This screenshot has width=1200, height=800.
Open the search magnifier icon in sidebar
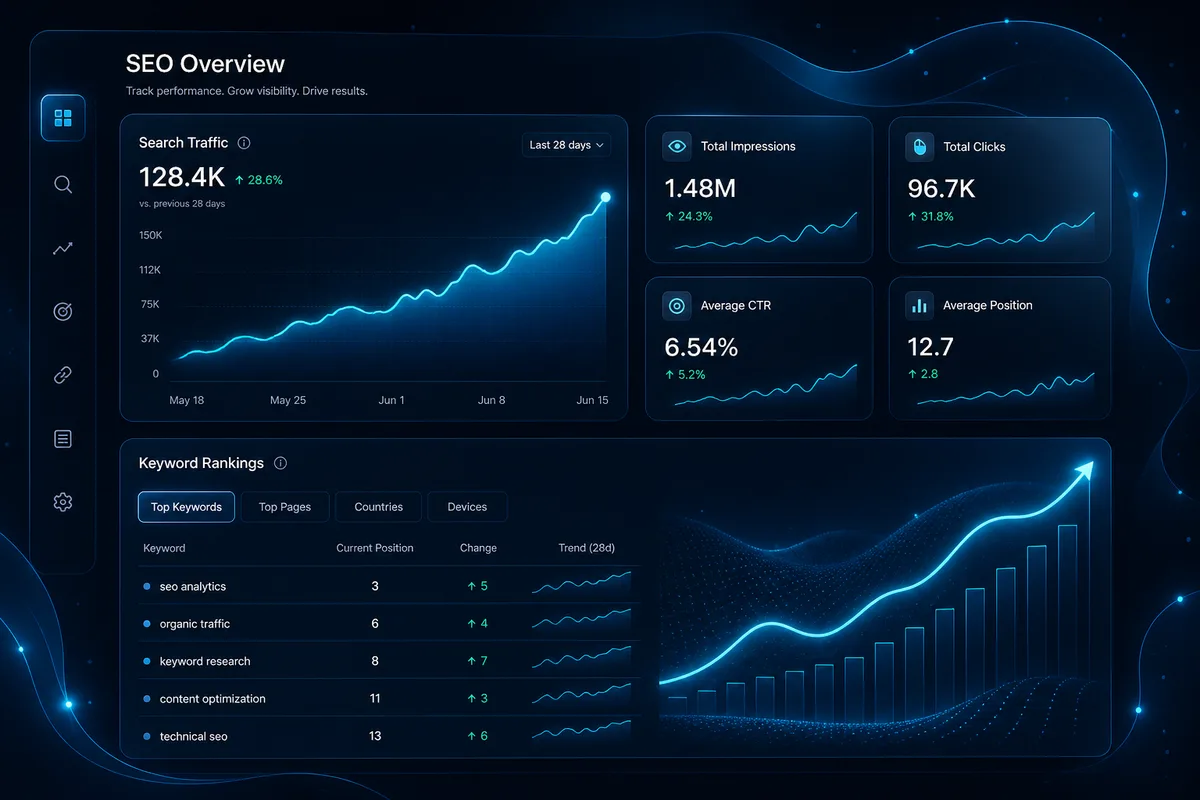63,184
